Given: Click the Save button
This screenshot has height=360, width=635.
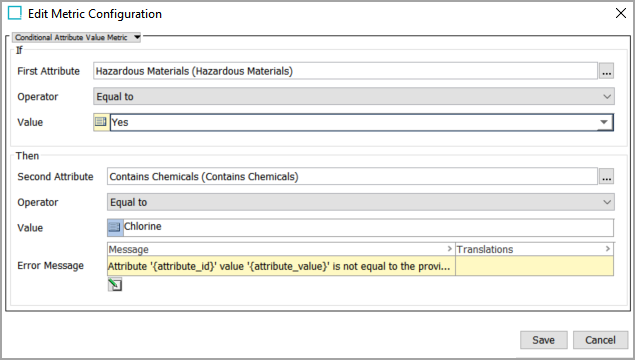Looking at the screenshot, I should coord(543,340).
